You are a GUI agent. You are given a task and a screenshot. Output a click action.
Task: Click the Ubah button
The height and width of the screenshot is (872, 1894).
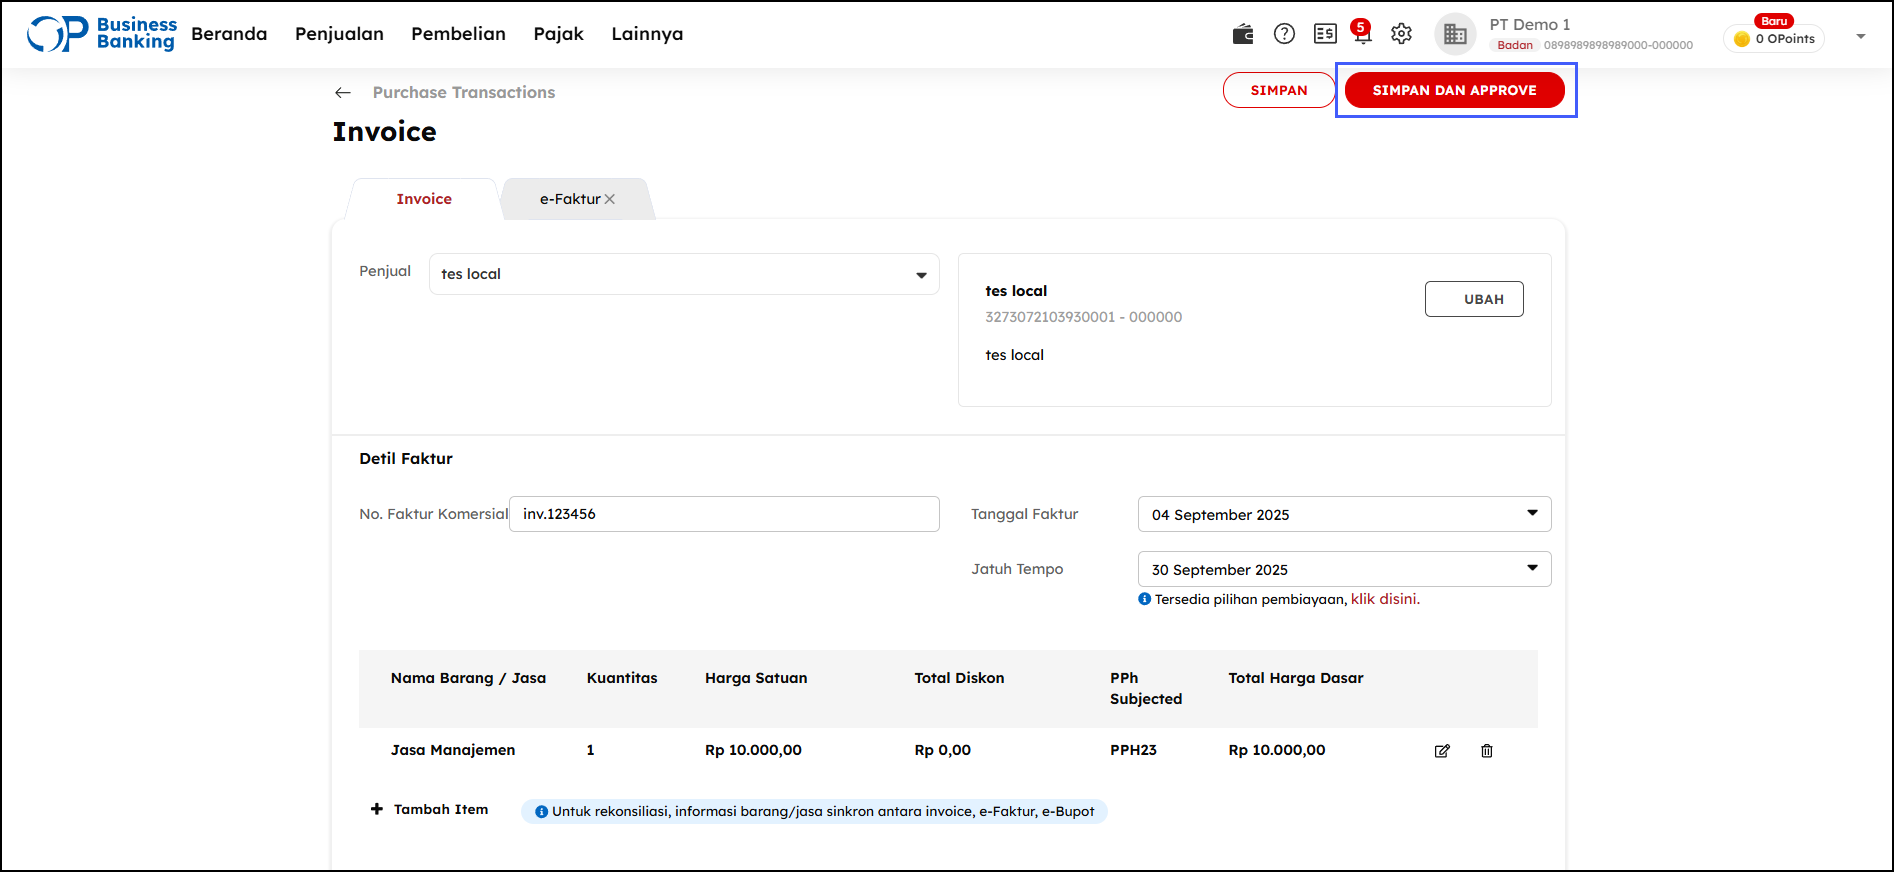coord(1473,299)
